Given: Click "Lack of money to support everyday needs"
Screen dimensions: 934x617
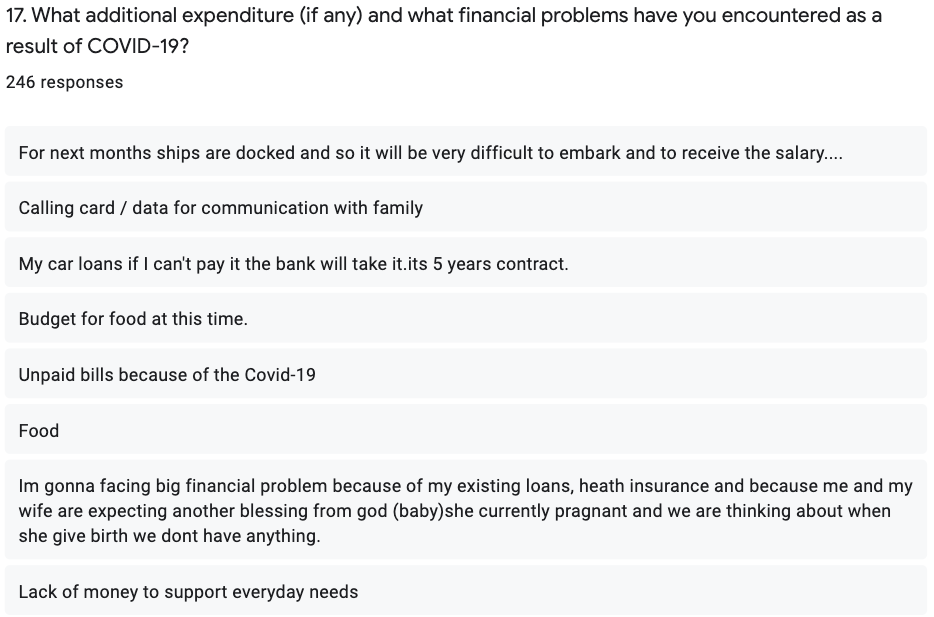Looking at the screenshot, I should pyautogui.click(x=188, y=592).
